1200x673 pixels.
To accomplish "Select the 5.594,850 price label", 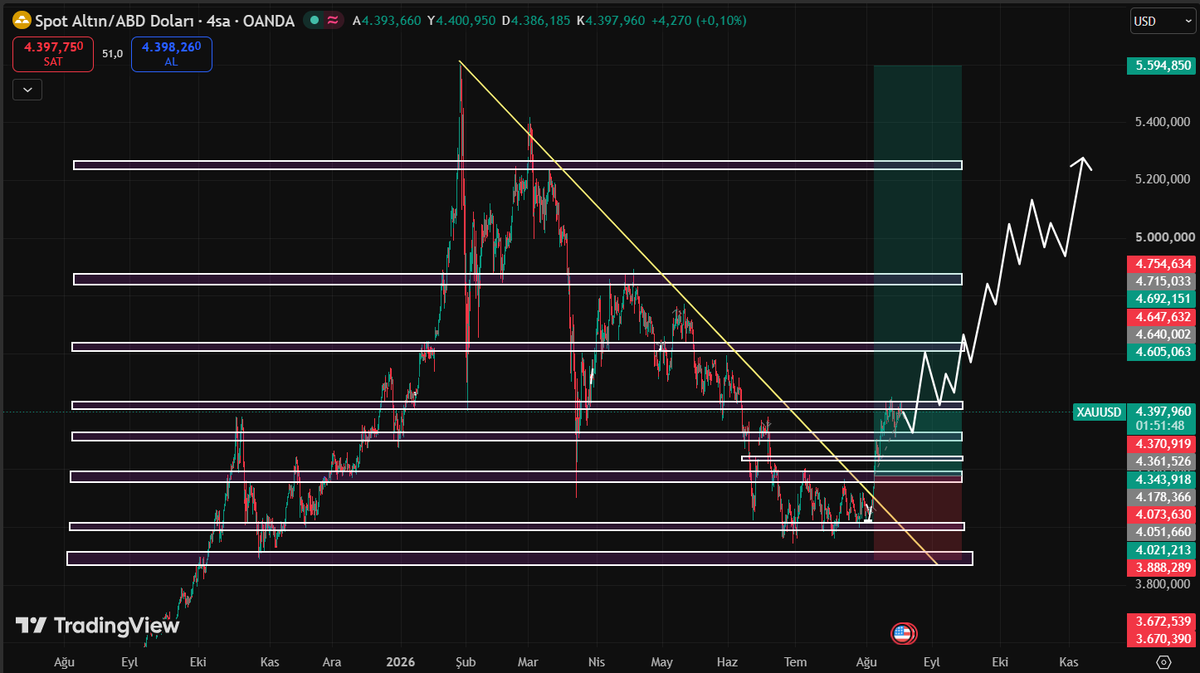I will [x=1161, y=66].
